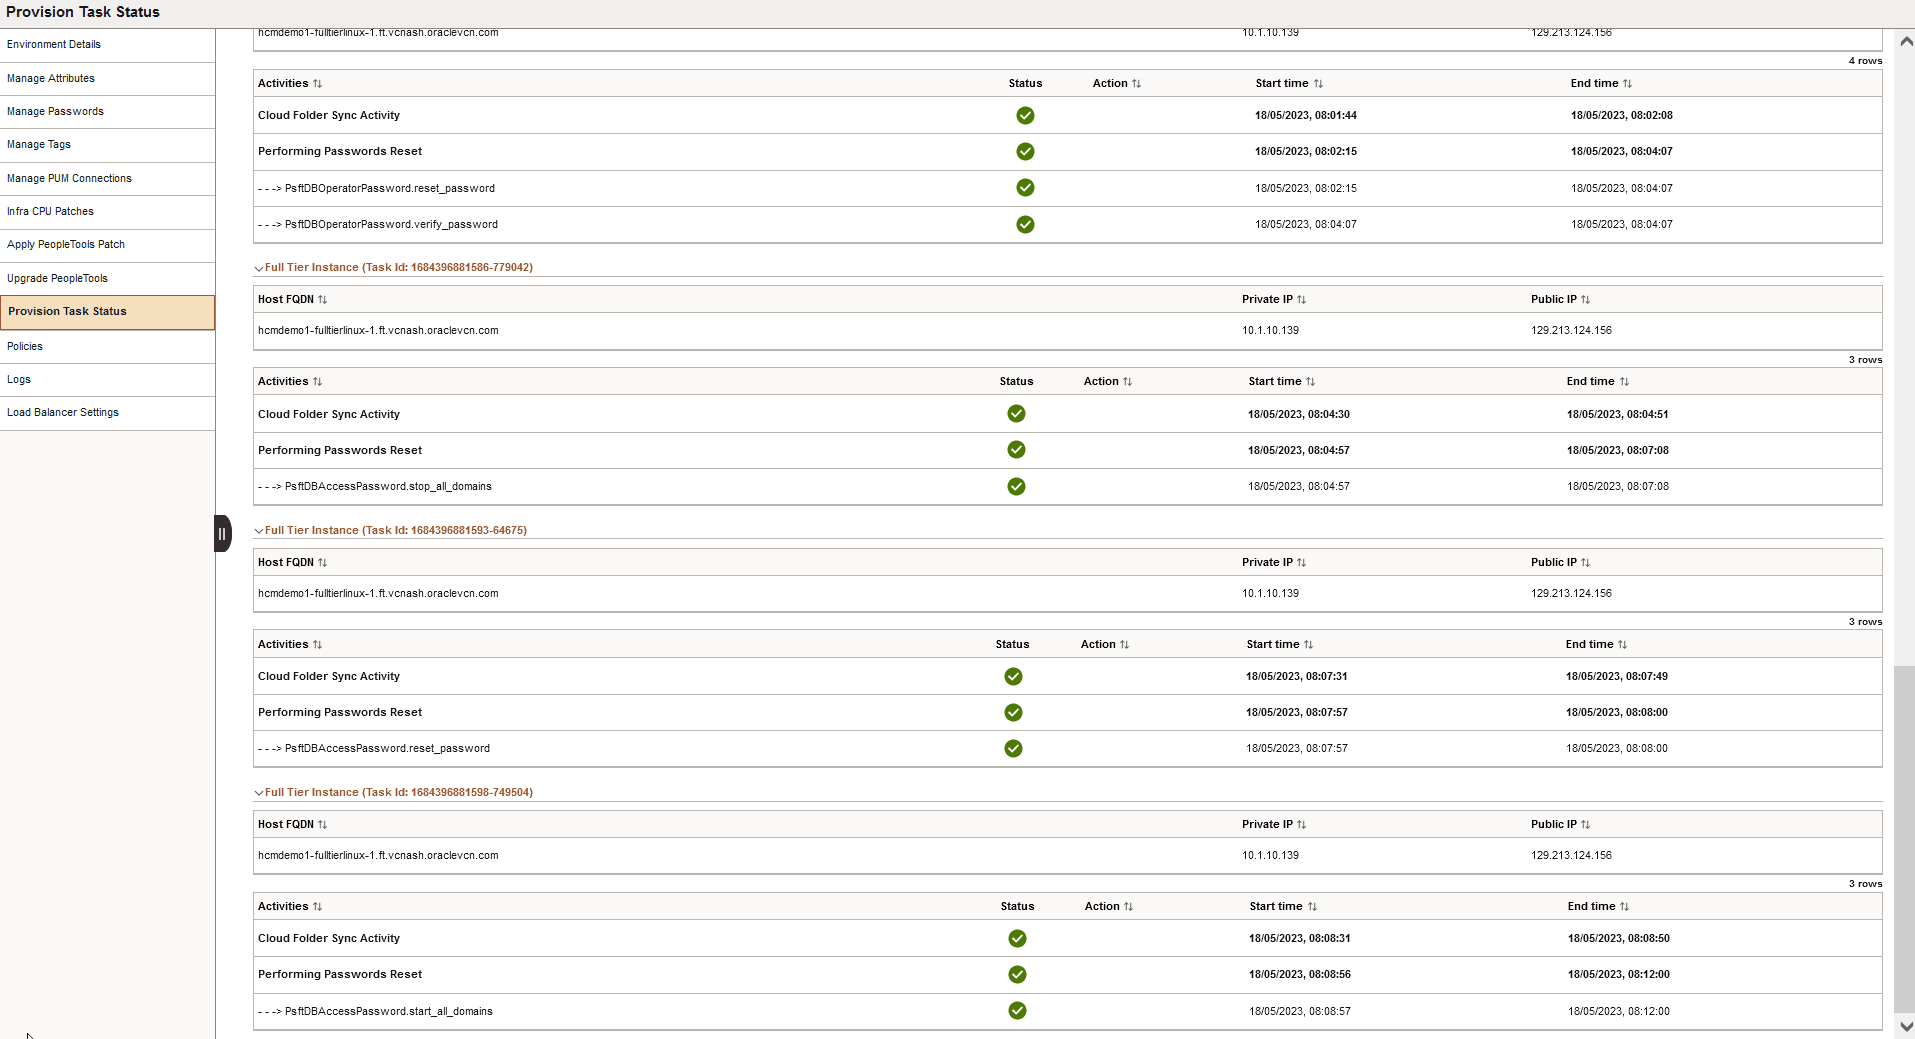Open Load Balancer Settings
Screen dimensions: 1915x1039
pos(62,412)
